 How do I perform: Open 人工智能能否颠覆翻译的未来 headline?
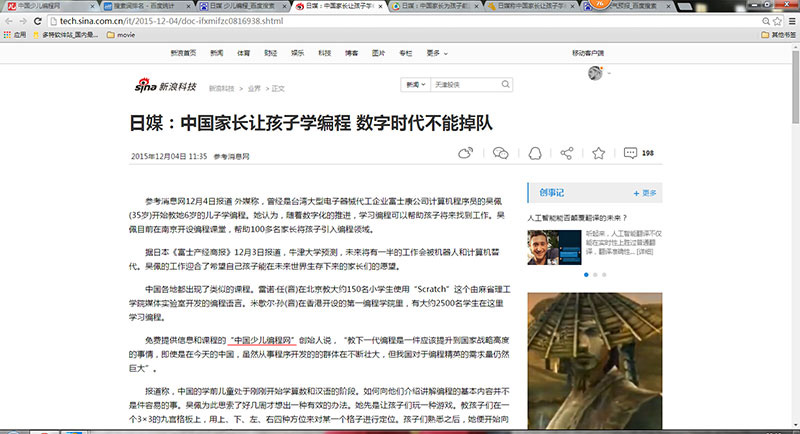click(577, 218)
